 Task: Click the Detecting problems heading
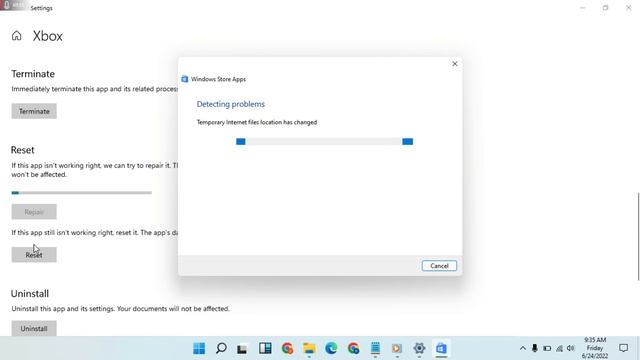click(x=231, y=104)
